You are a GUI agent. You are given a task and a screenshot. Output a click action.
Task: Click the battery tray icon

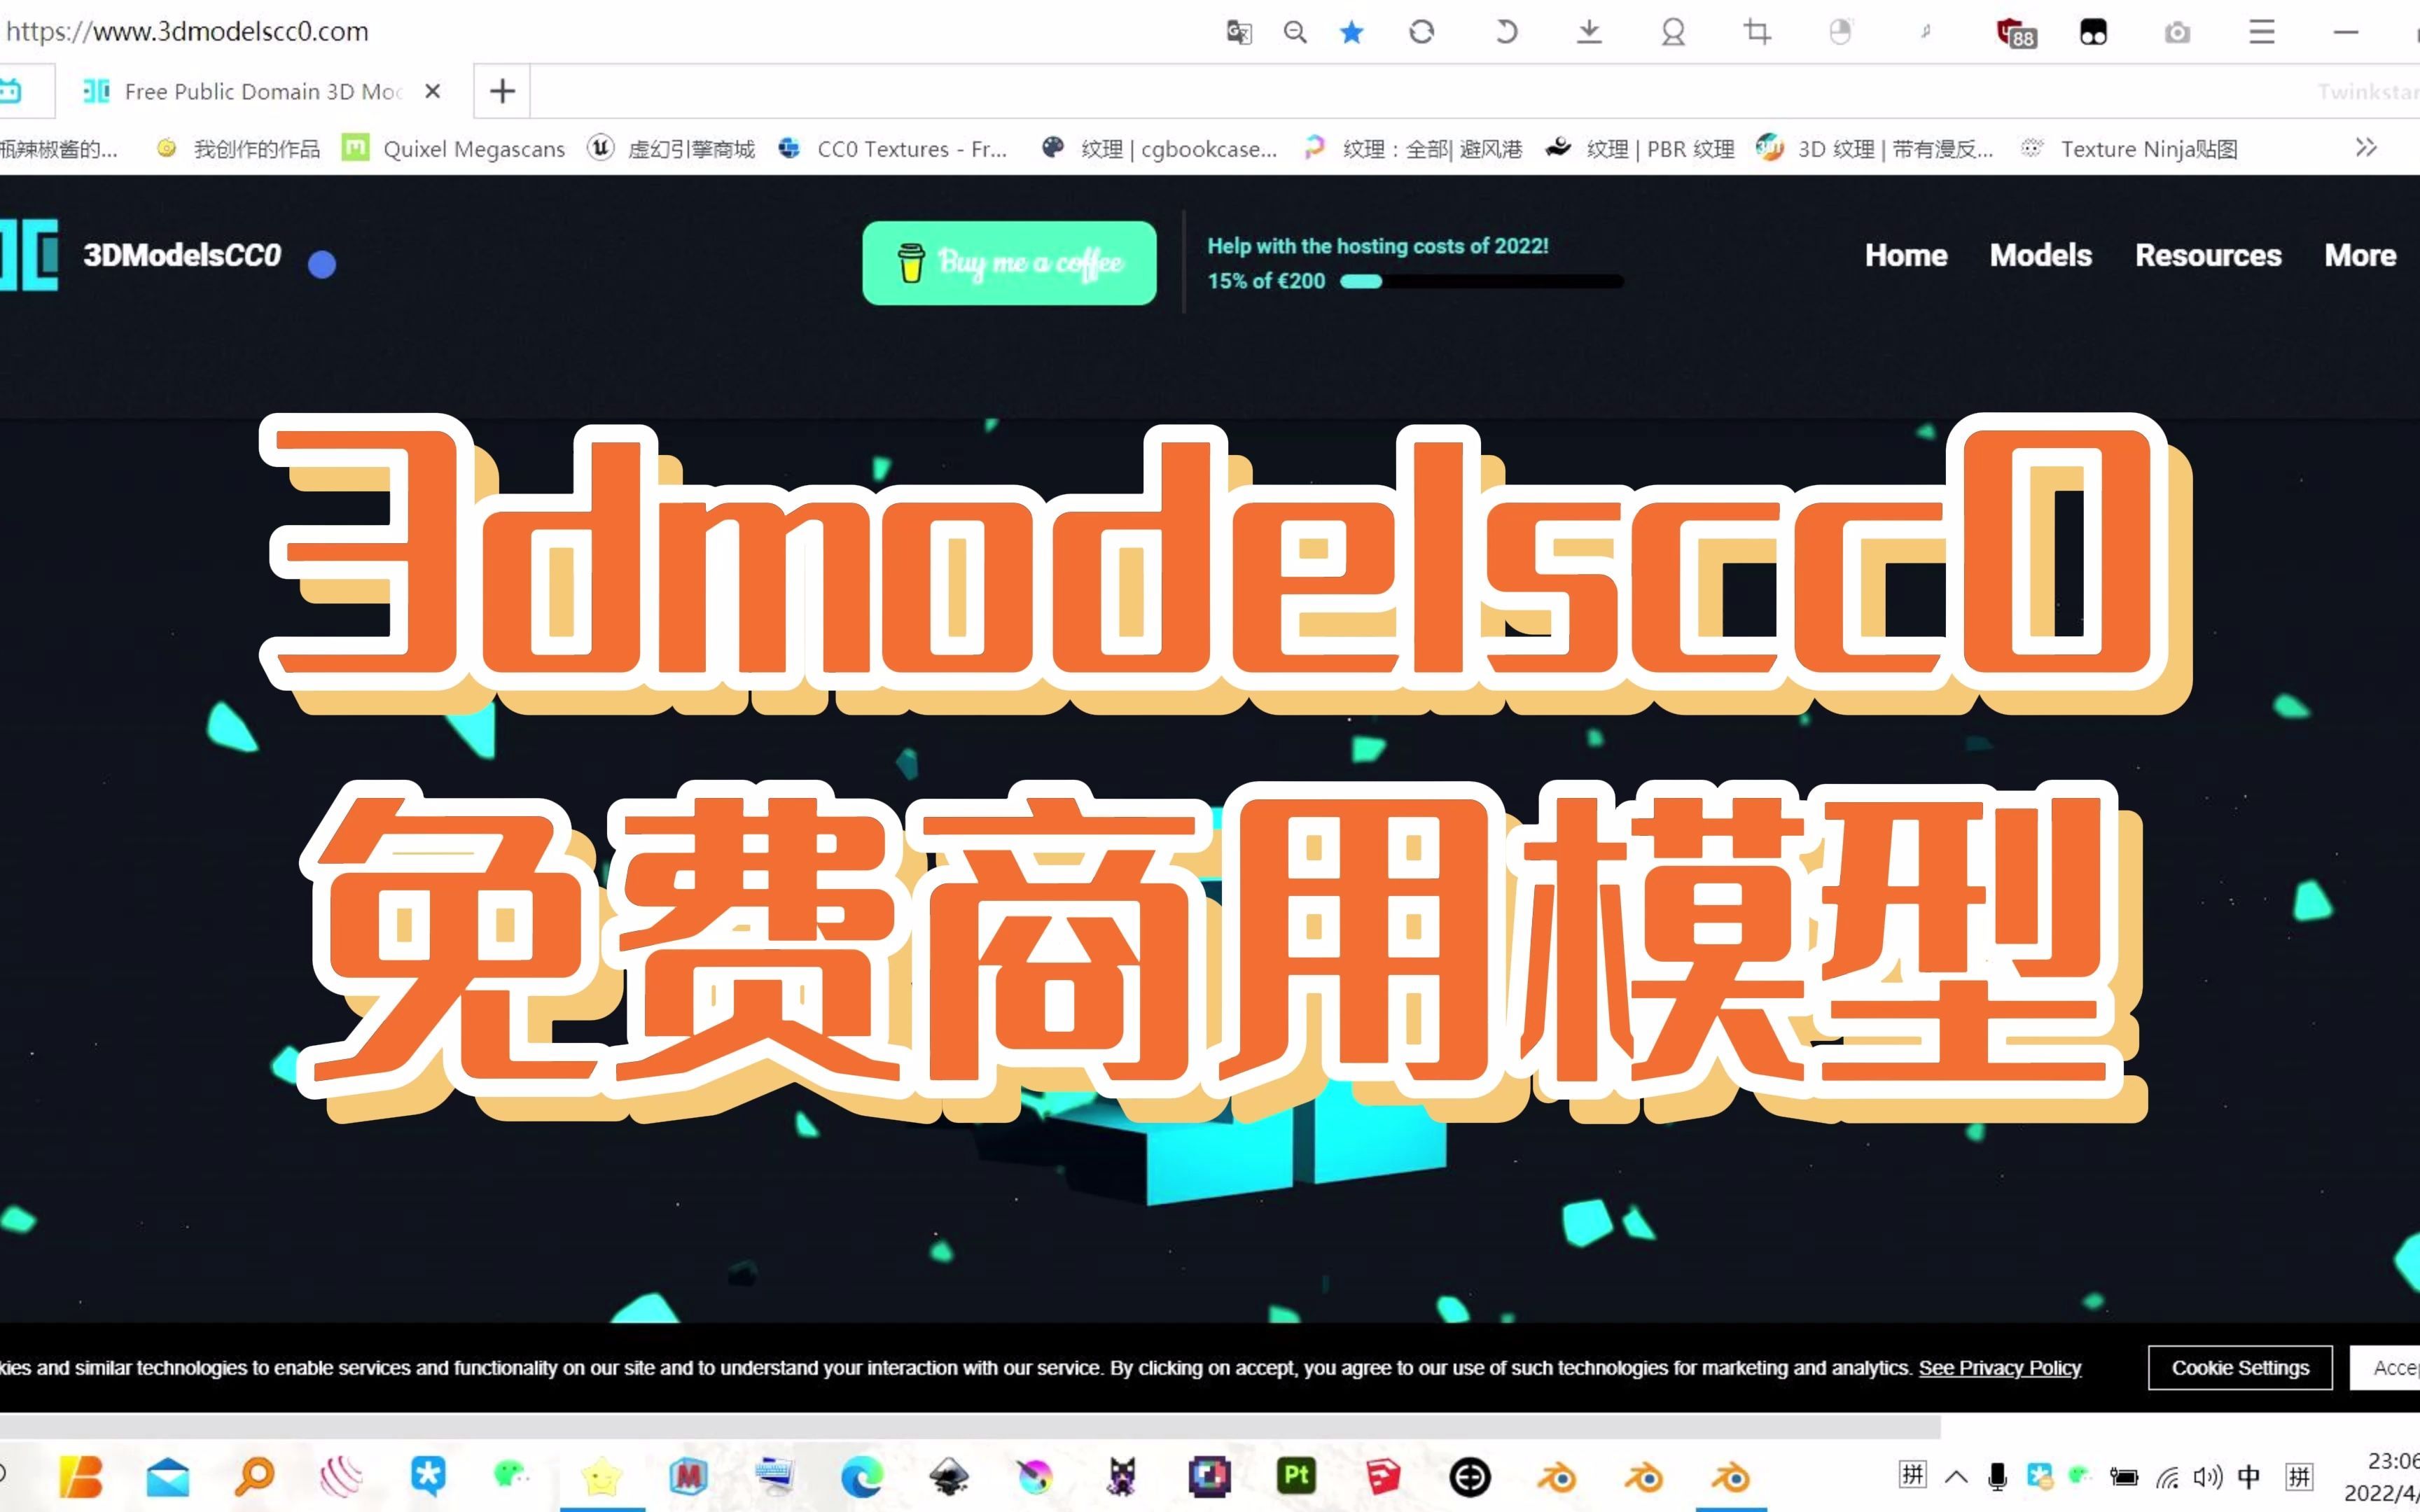click(x=2123, y=1477)
